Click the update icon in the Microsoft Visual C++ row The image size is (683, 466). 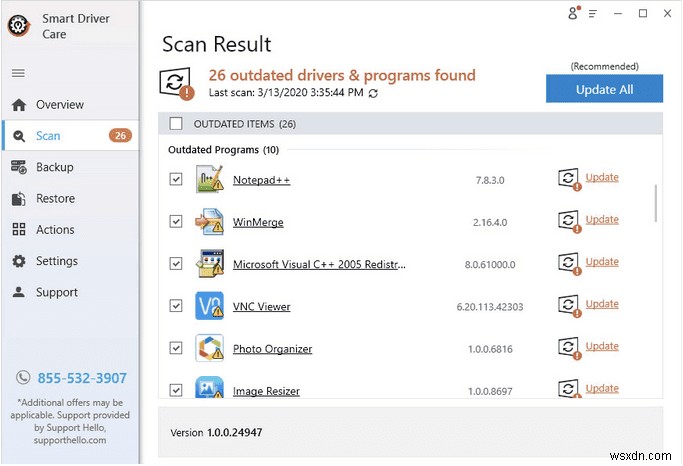[x=570, y=264]
